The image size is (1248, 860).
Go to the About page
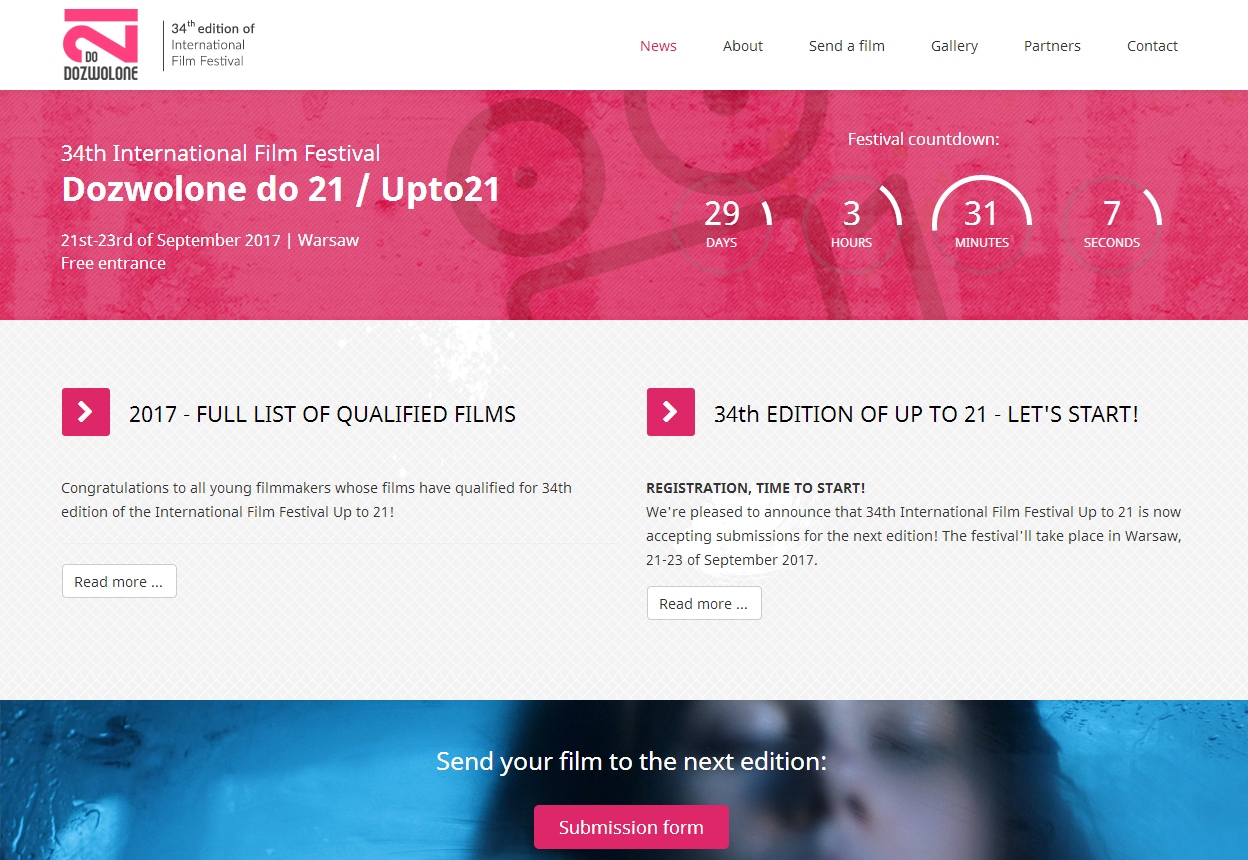coord(743,46)
